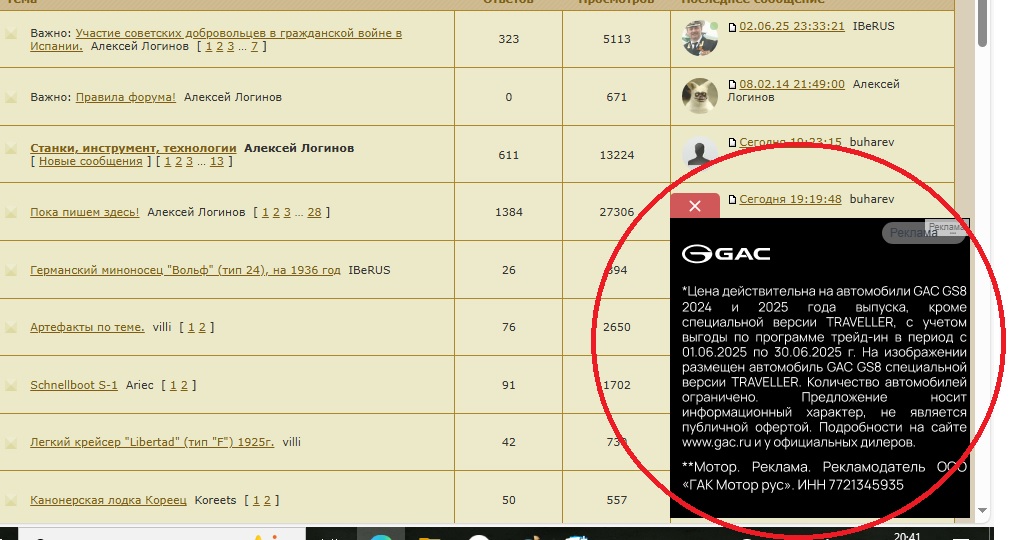The width and height of the screenshot is (1024, 540).
Task: Click the reply count 323
Action: click(509, 39)
